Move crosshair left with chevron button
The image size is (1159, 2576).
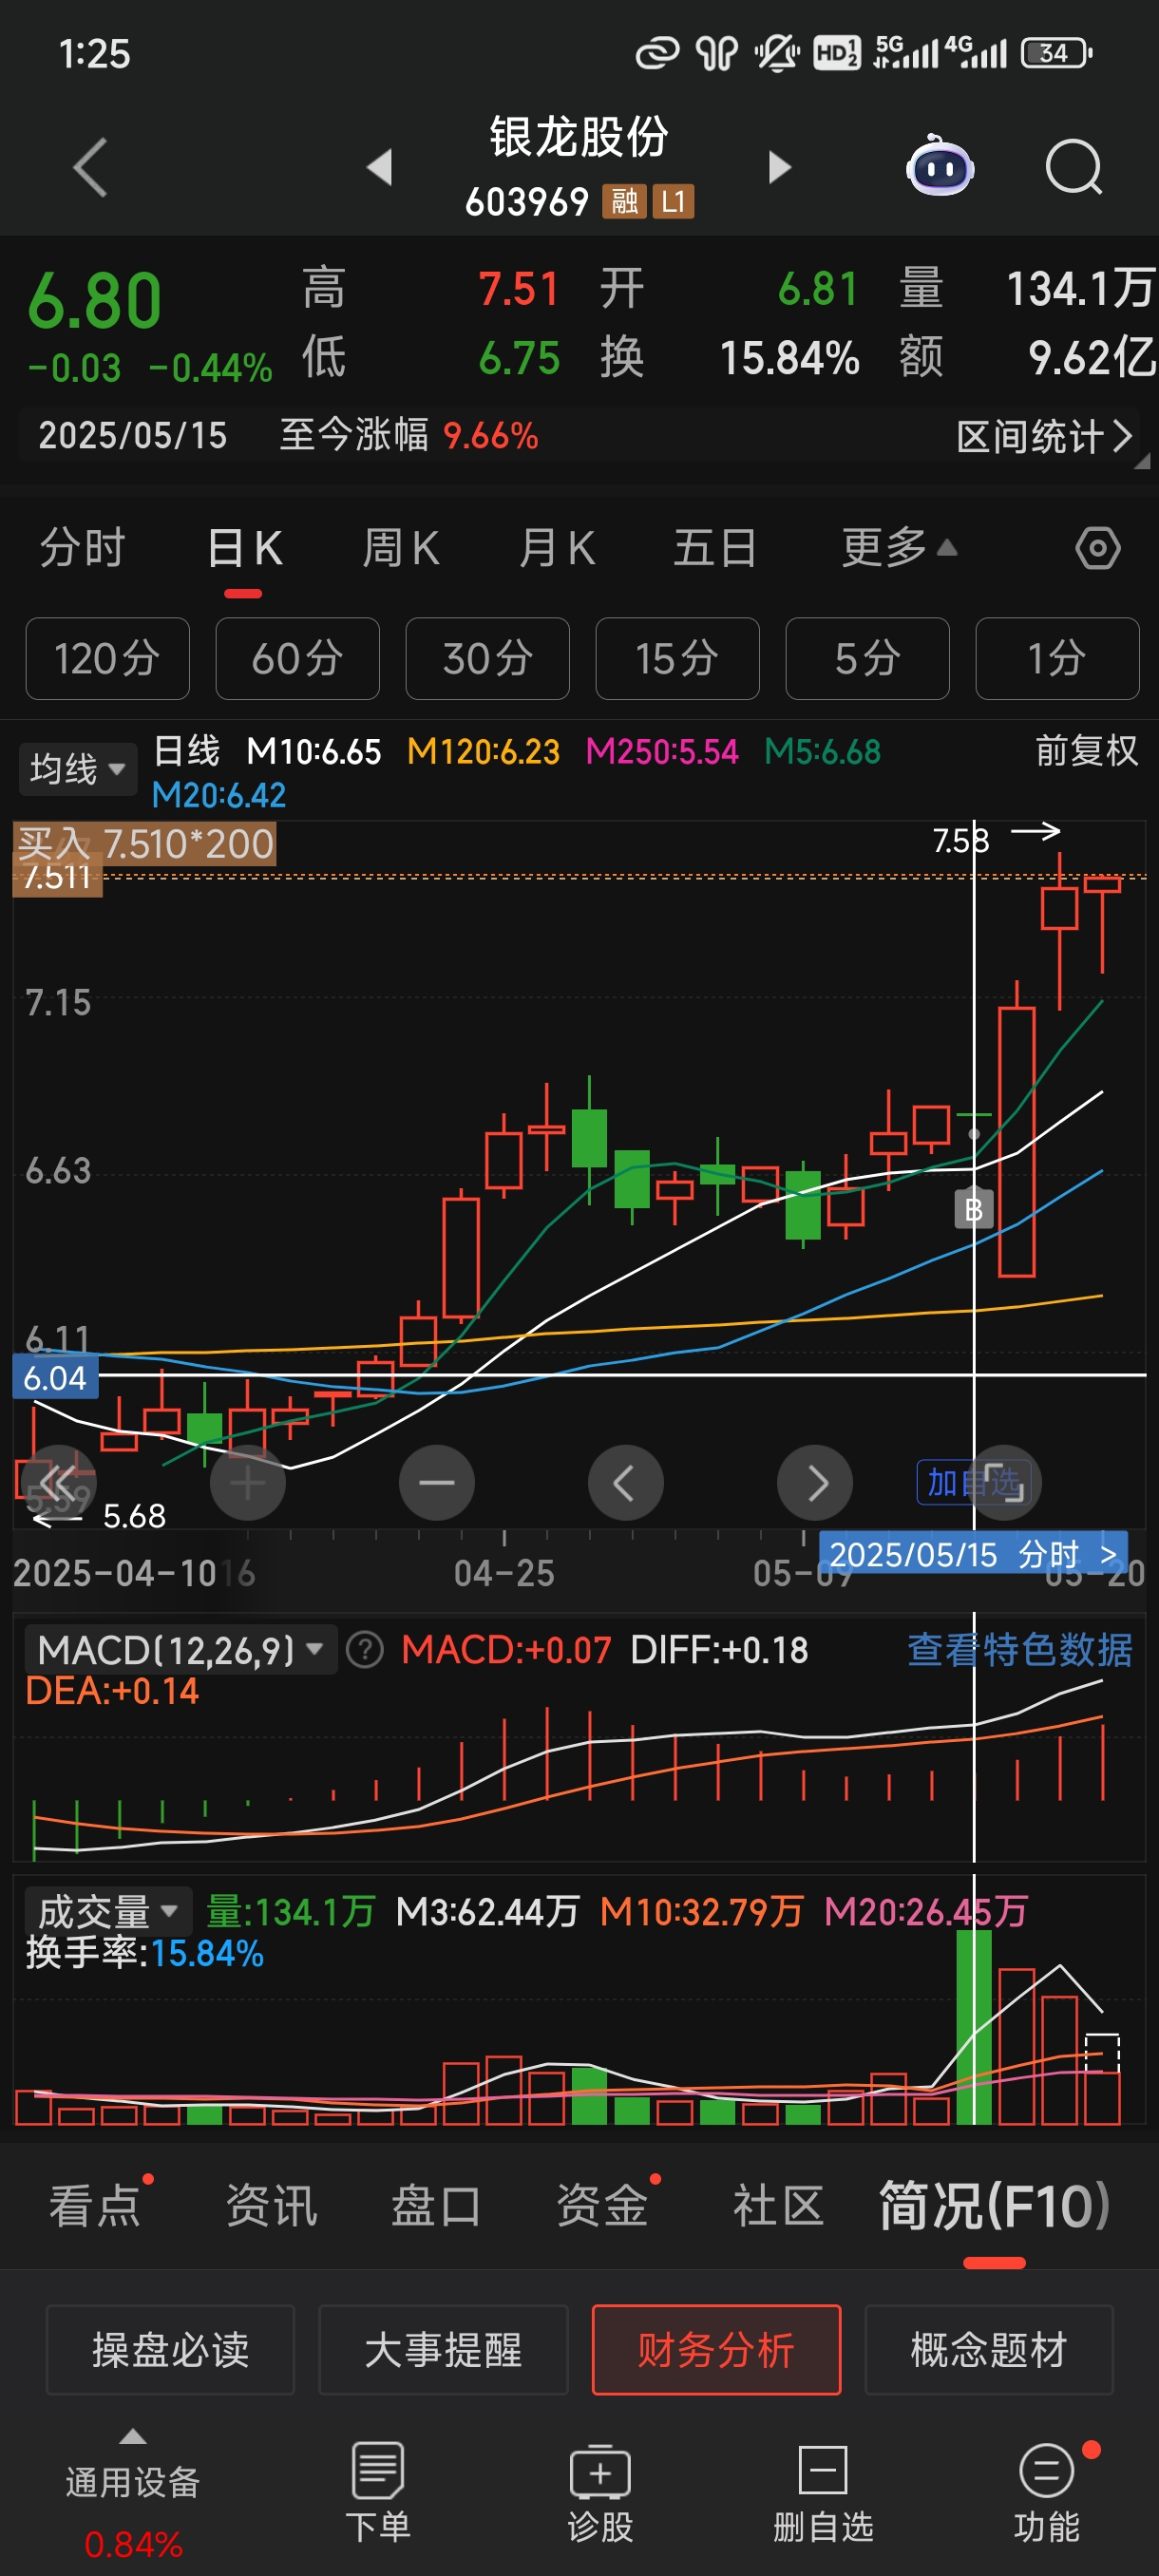[626, 1483]
